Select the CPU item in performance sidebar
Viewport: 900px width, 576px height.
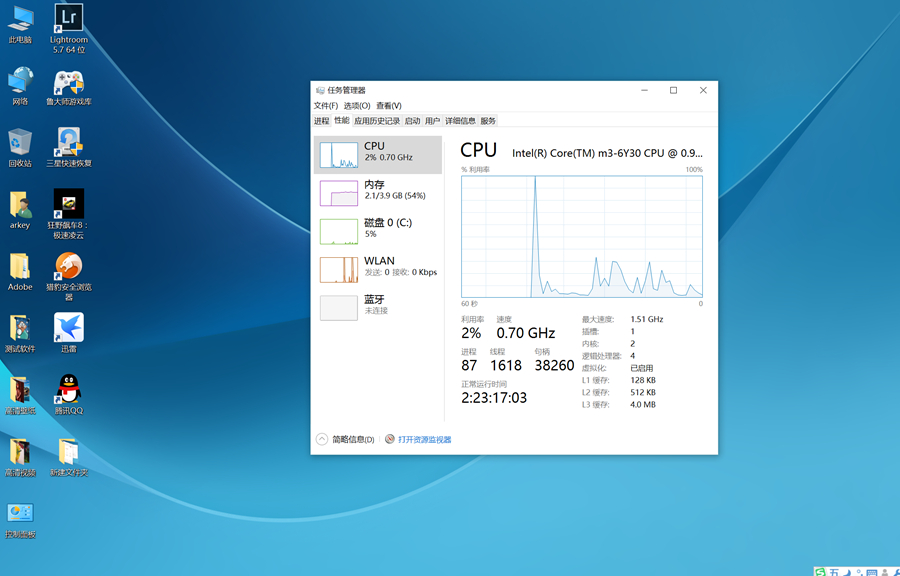tap(378, 155)
